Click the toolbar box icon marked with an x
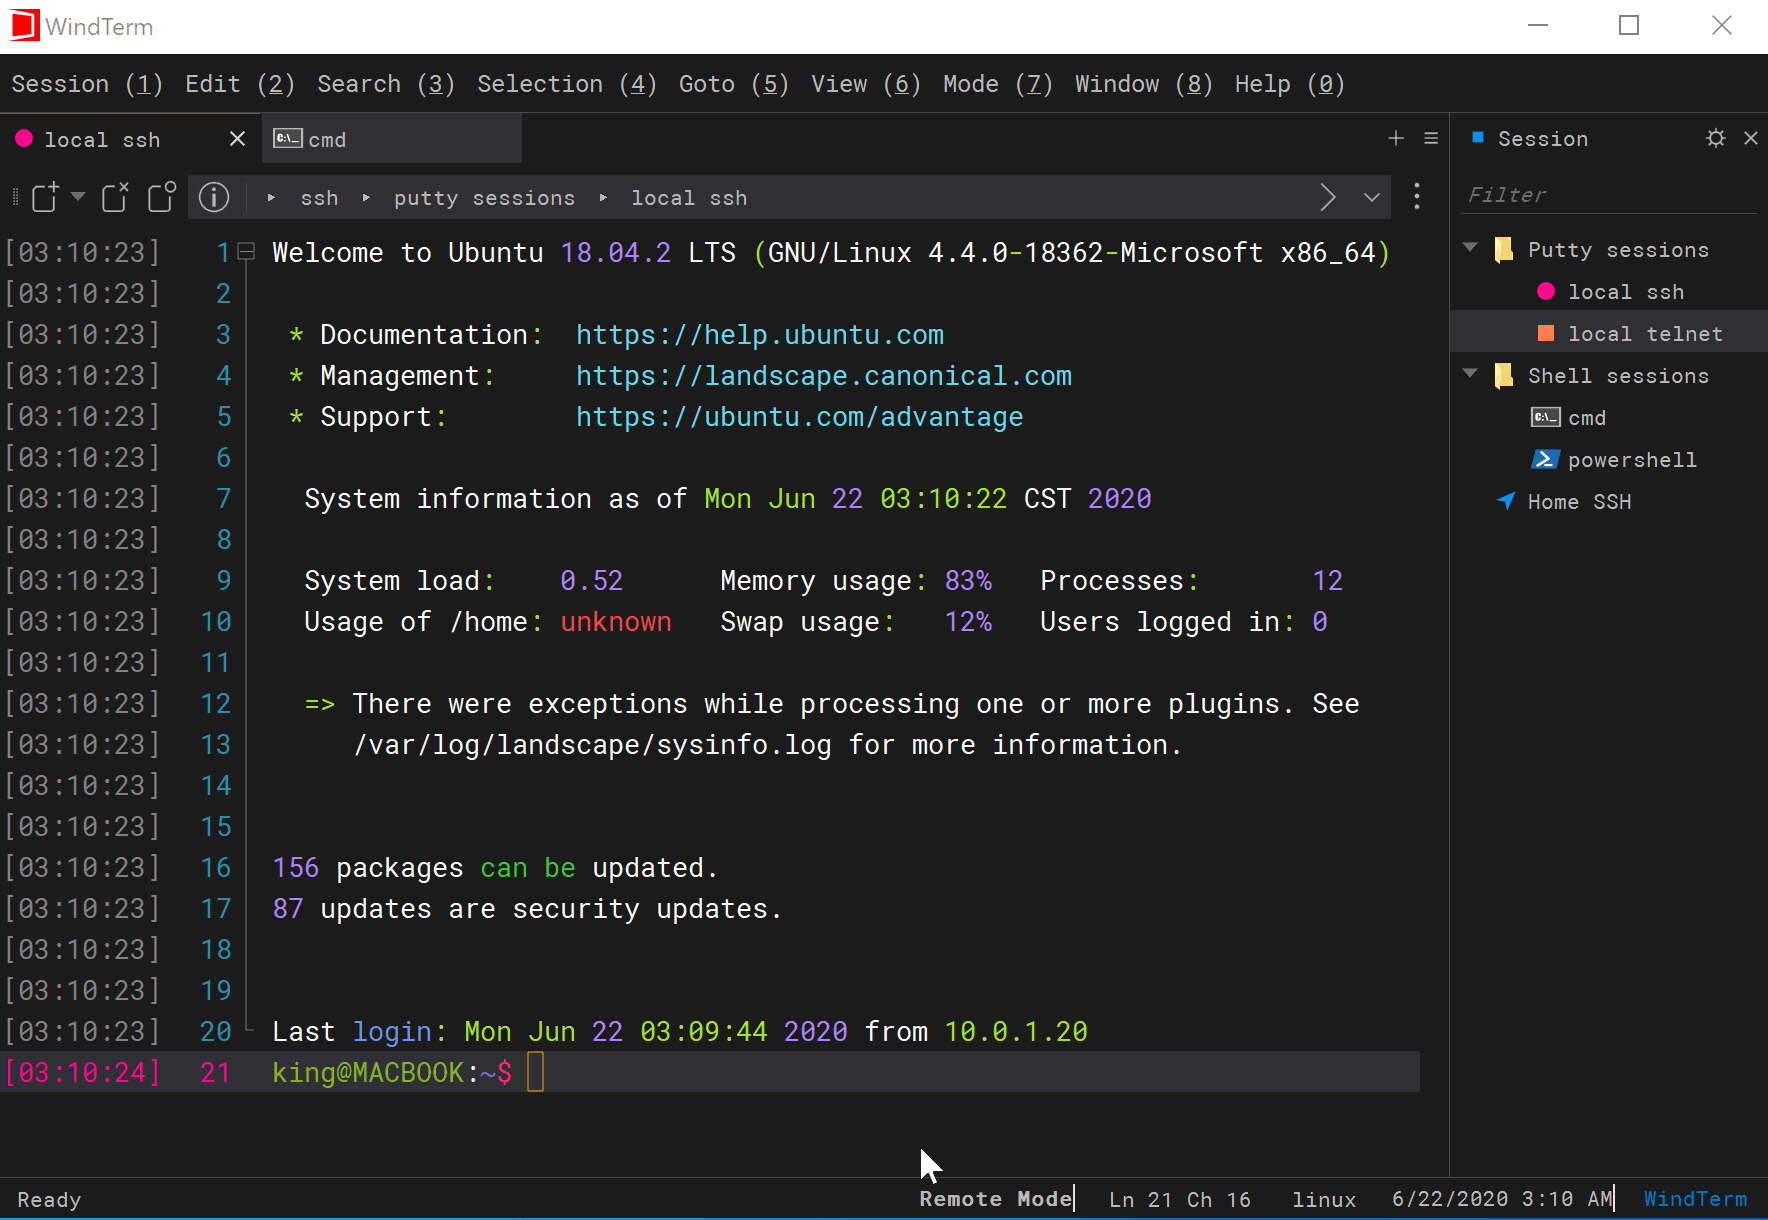 [116, 197]
